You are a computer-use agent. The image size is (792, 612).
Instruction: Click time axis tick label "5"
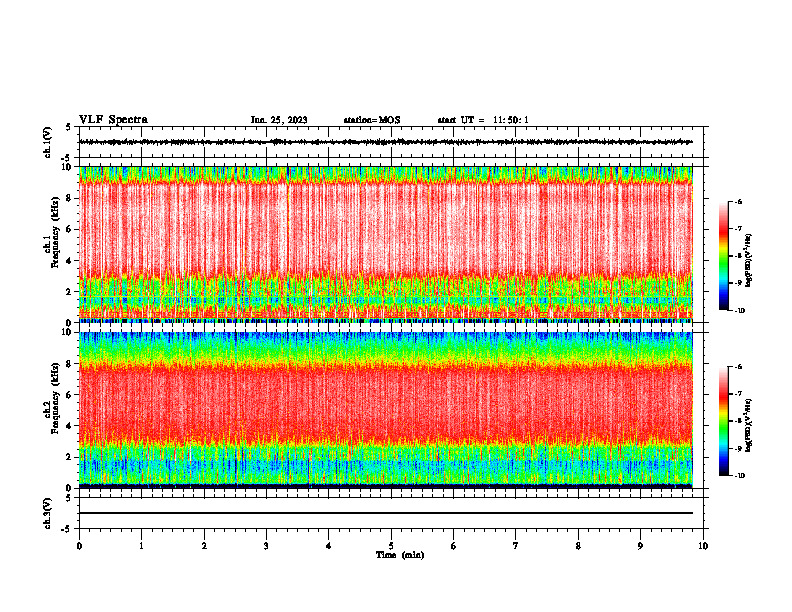point(391,546)
